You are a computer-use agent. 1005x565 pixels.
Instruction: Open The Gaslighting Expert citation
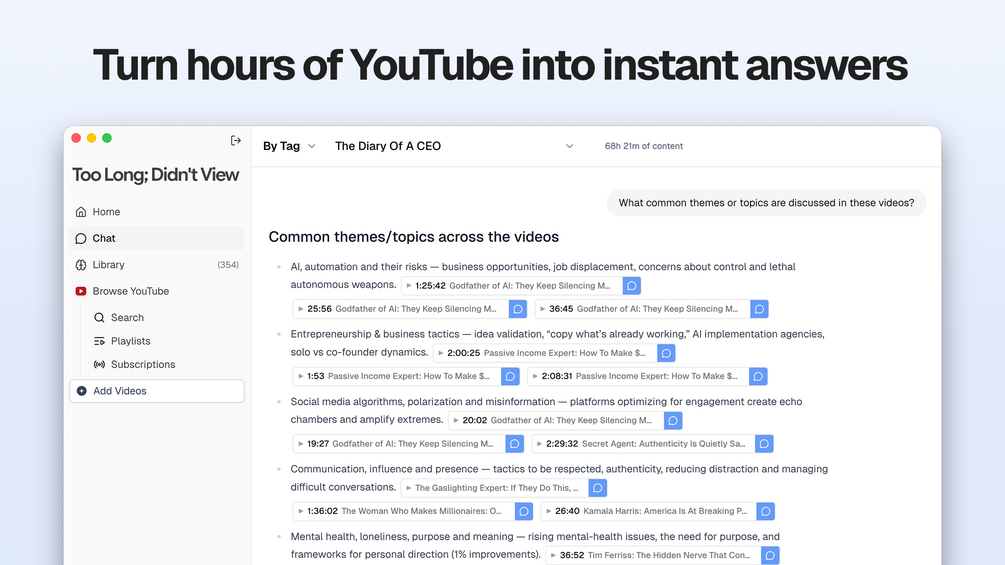(495, 487)
